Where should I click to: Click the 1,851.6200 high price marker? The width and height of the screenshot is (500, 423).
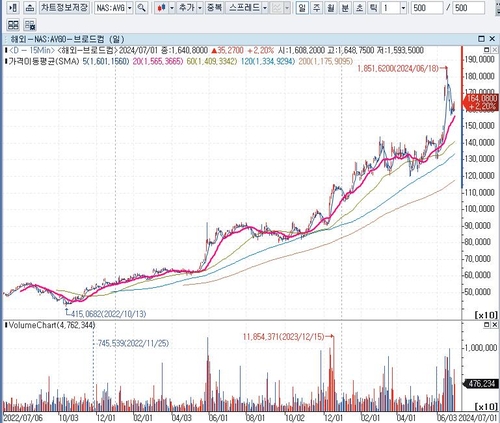398,69
